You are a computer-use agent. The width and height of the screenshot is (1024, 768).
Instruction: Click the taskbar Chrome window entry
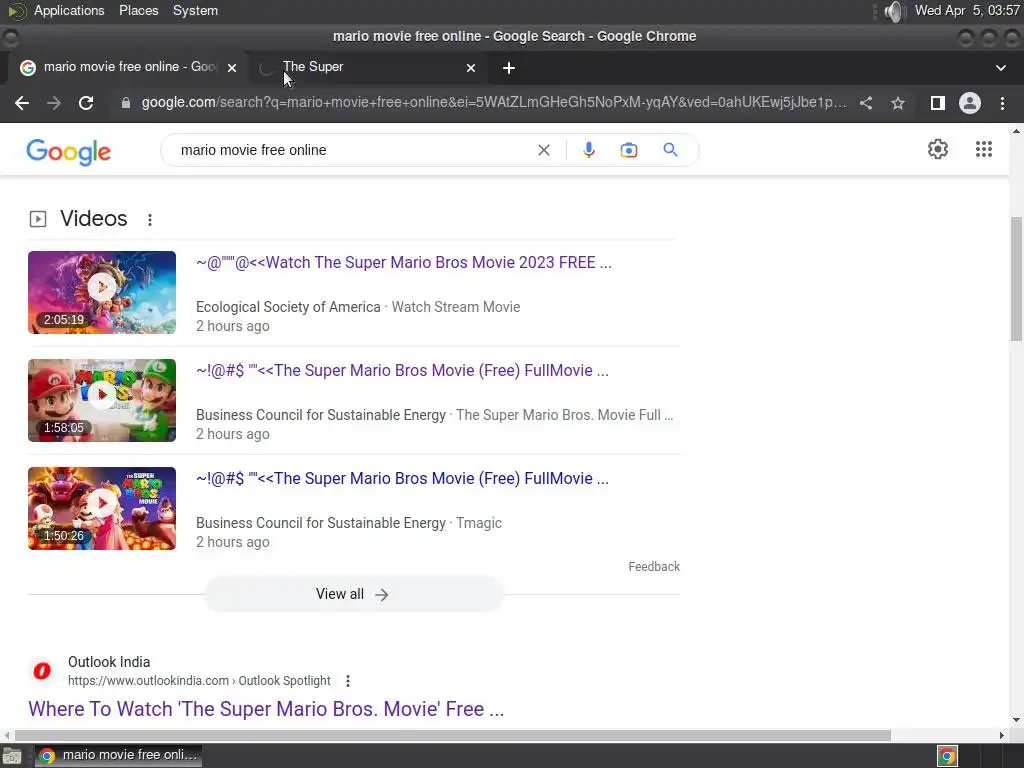click(x=118, y=756)
